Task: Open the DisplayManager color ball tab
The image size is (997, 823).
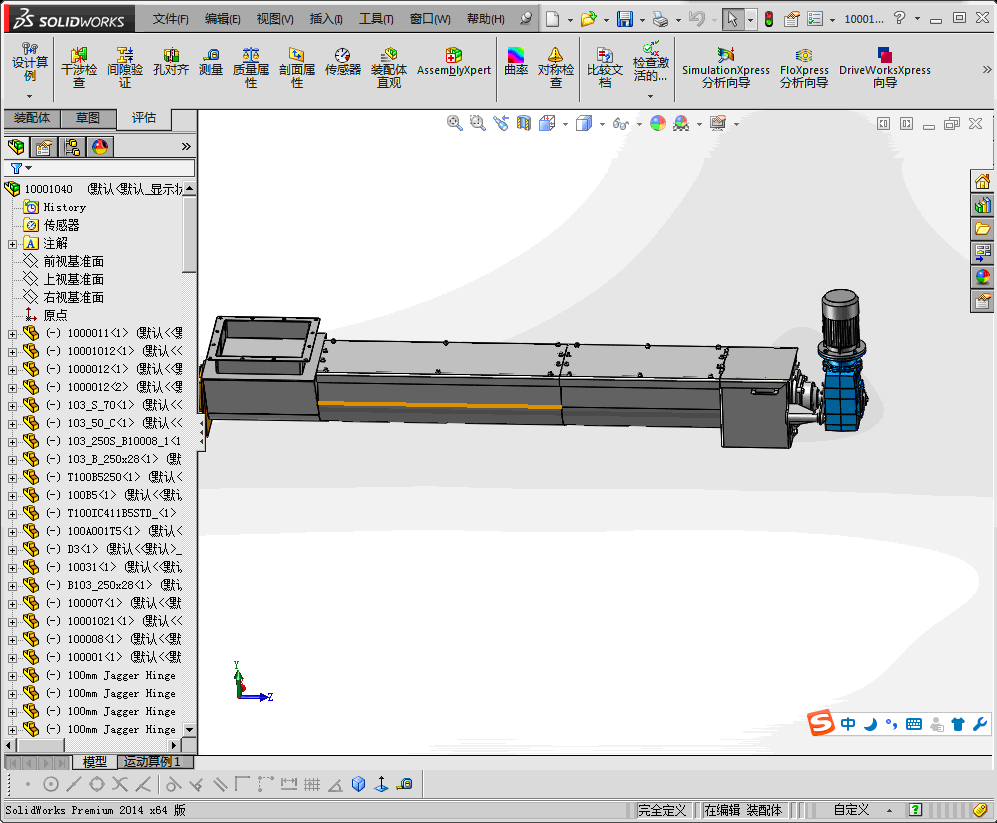Action: (x=99, y=147)
